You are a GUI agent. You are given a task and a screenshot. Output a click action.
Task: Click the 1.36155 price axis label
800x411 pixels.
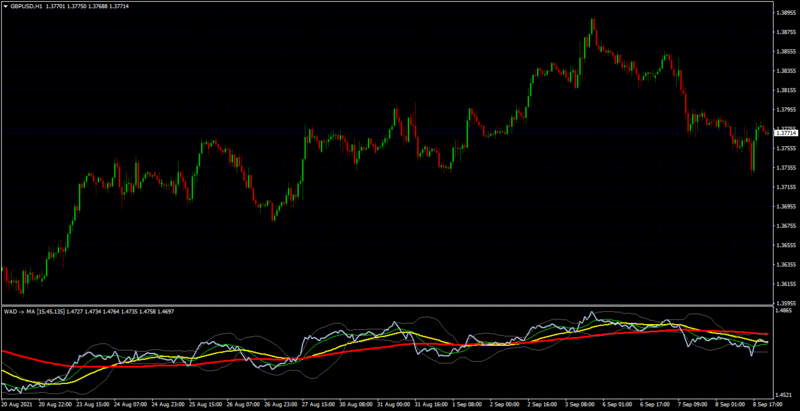pos(786,285)
